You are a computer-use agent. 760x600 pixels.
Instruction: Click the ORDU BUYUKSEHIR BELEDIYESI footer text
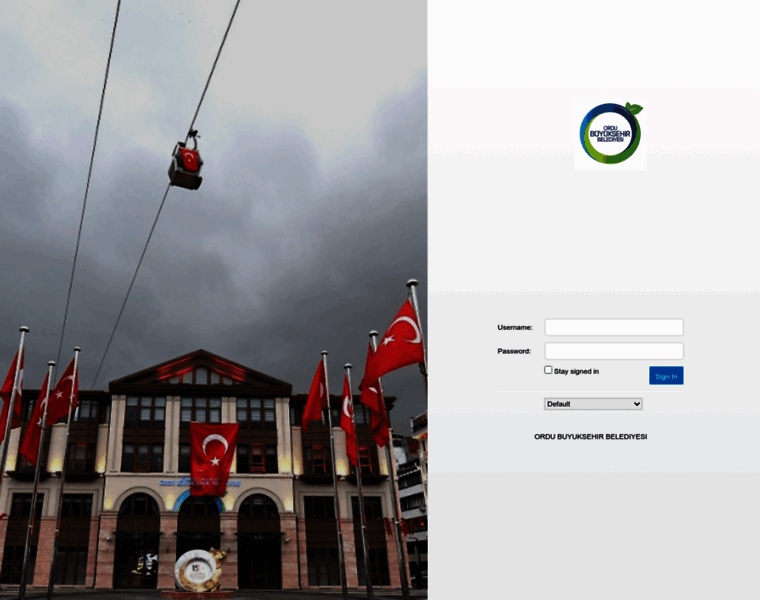pos(590,437)
